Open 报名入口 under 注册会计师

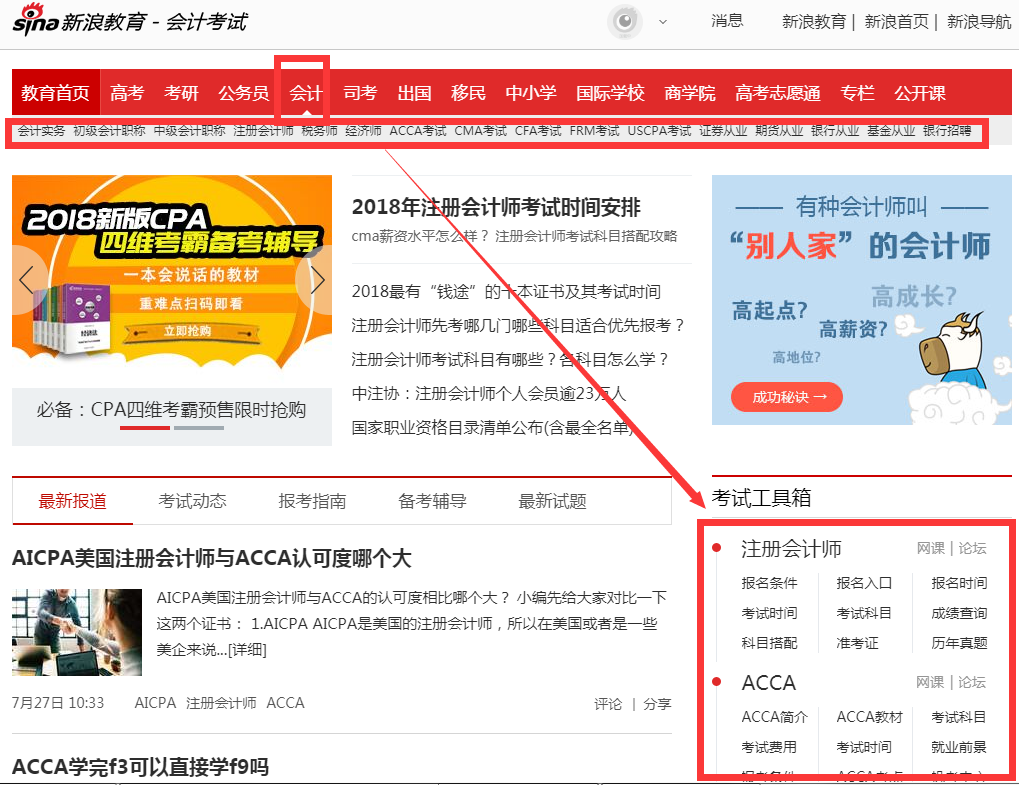864,583
